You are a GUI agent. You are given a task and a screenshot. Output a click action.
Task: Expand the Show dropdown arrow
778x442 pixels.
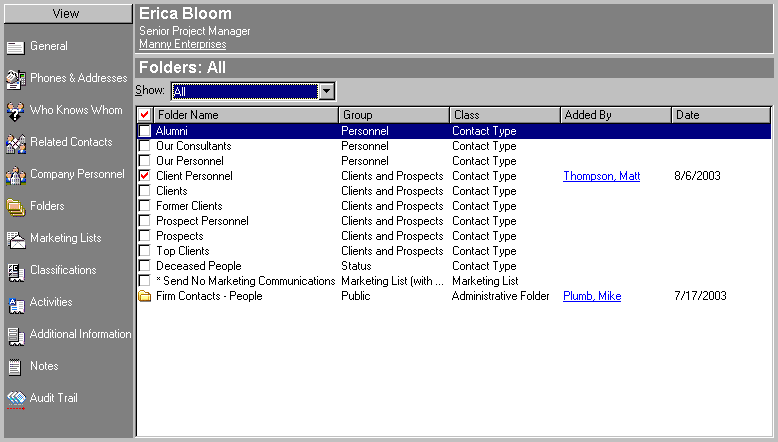coord(326,92)
